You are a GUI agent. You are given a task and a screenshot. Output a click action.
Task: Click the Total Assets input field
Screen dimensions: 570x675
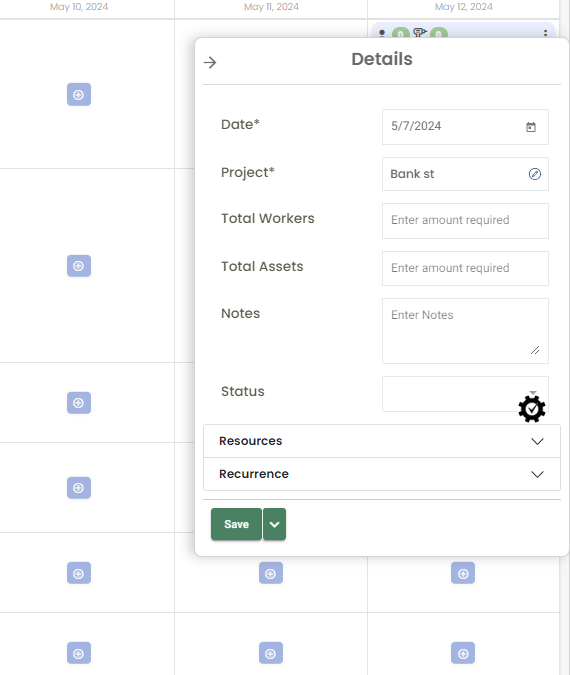[465, 269]
